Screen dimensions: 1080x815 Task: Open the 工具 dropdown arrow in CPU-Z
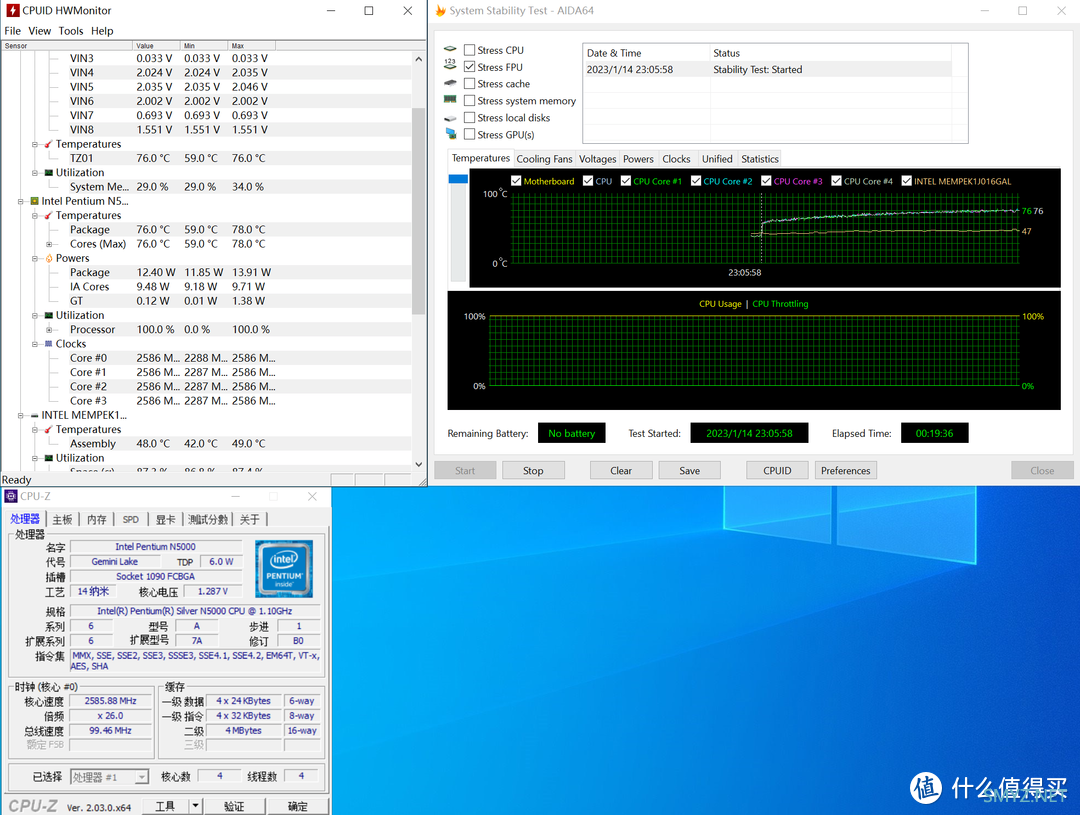click(x=195, y=806)
